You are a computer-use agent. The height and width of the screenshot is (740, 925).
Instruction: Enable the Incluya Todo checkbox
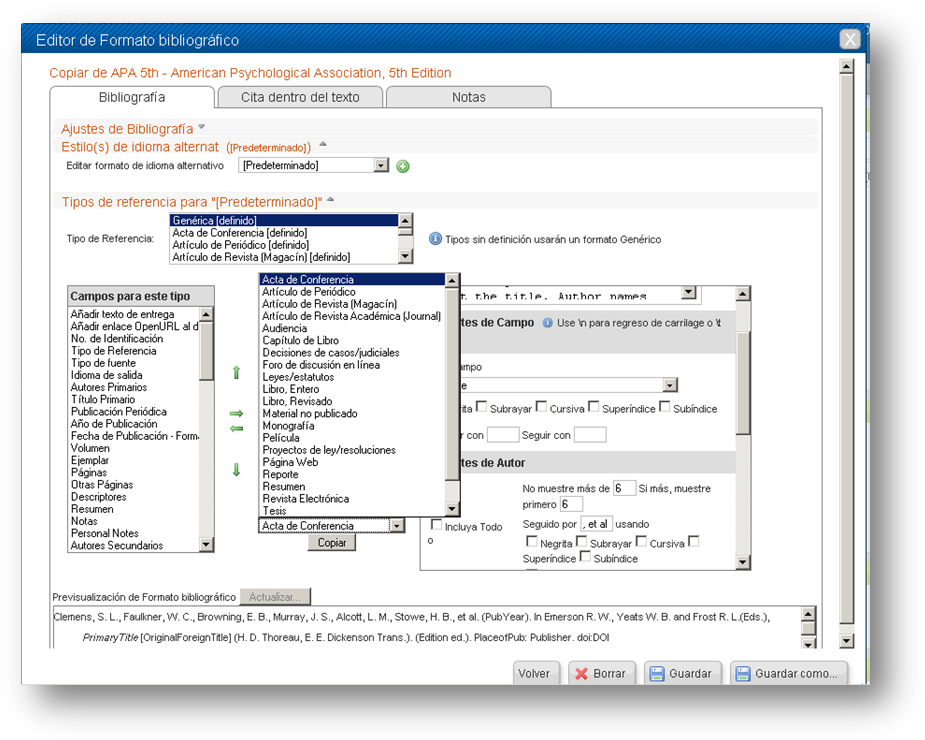coord(437,525)
